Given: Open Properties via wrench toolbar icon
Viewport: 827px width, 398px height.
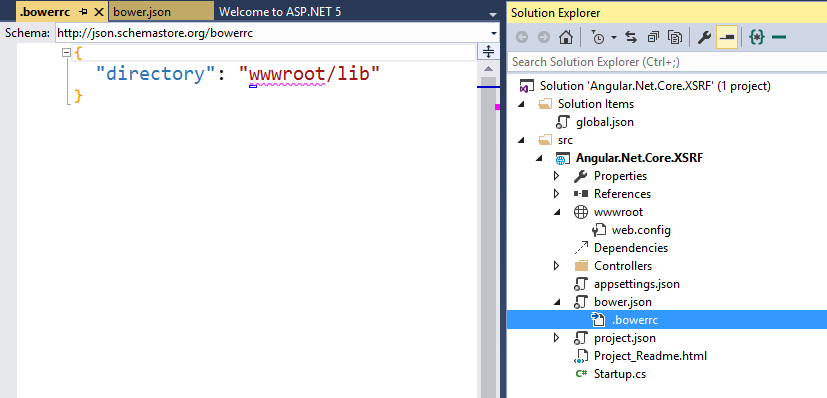Looking at the screenshot, I should coord(704,38).
